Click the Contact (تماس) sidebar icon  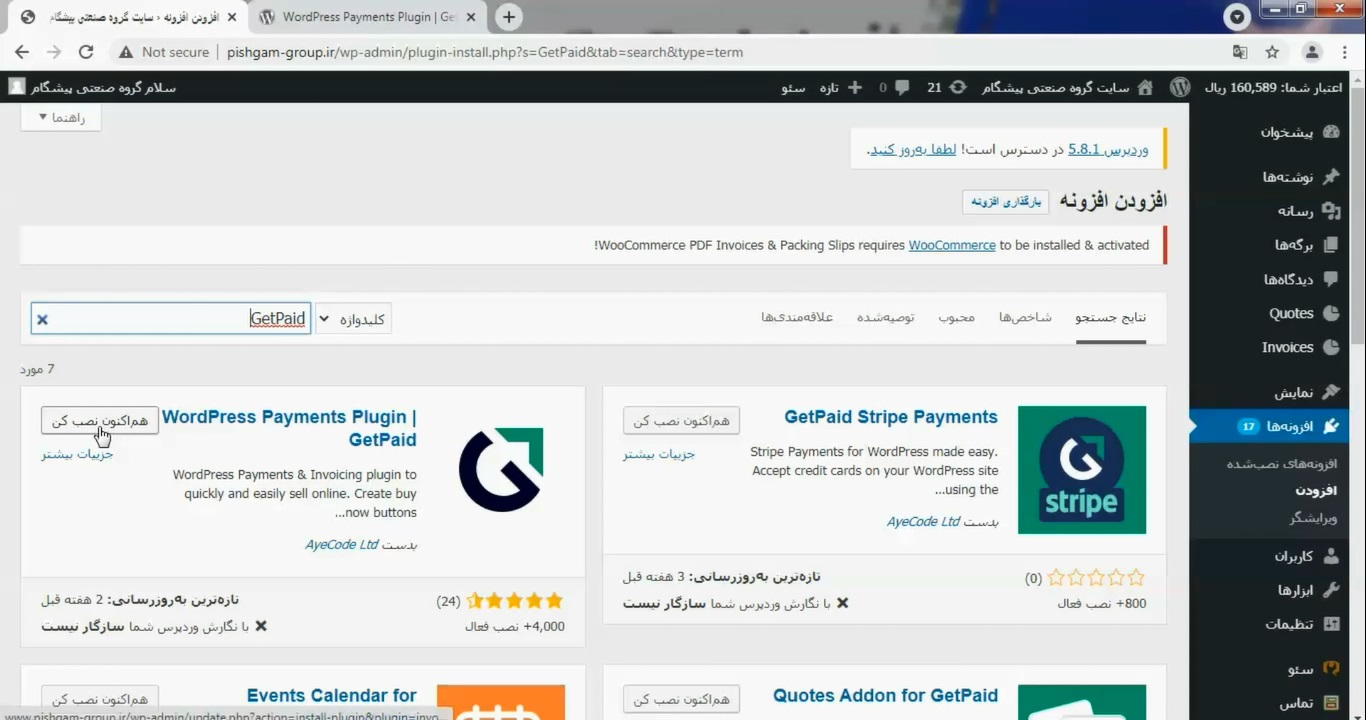pos(1330,703)
